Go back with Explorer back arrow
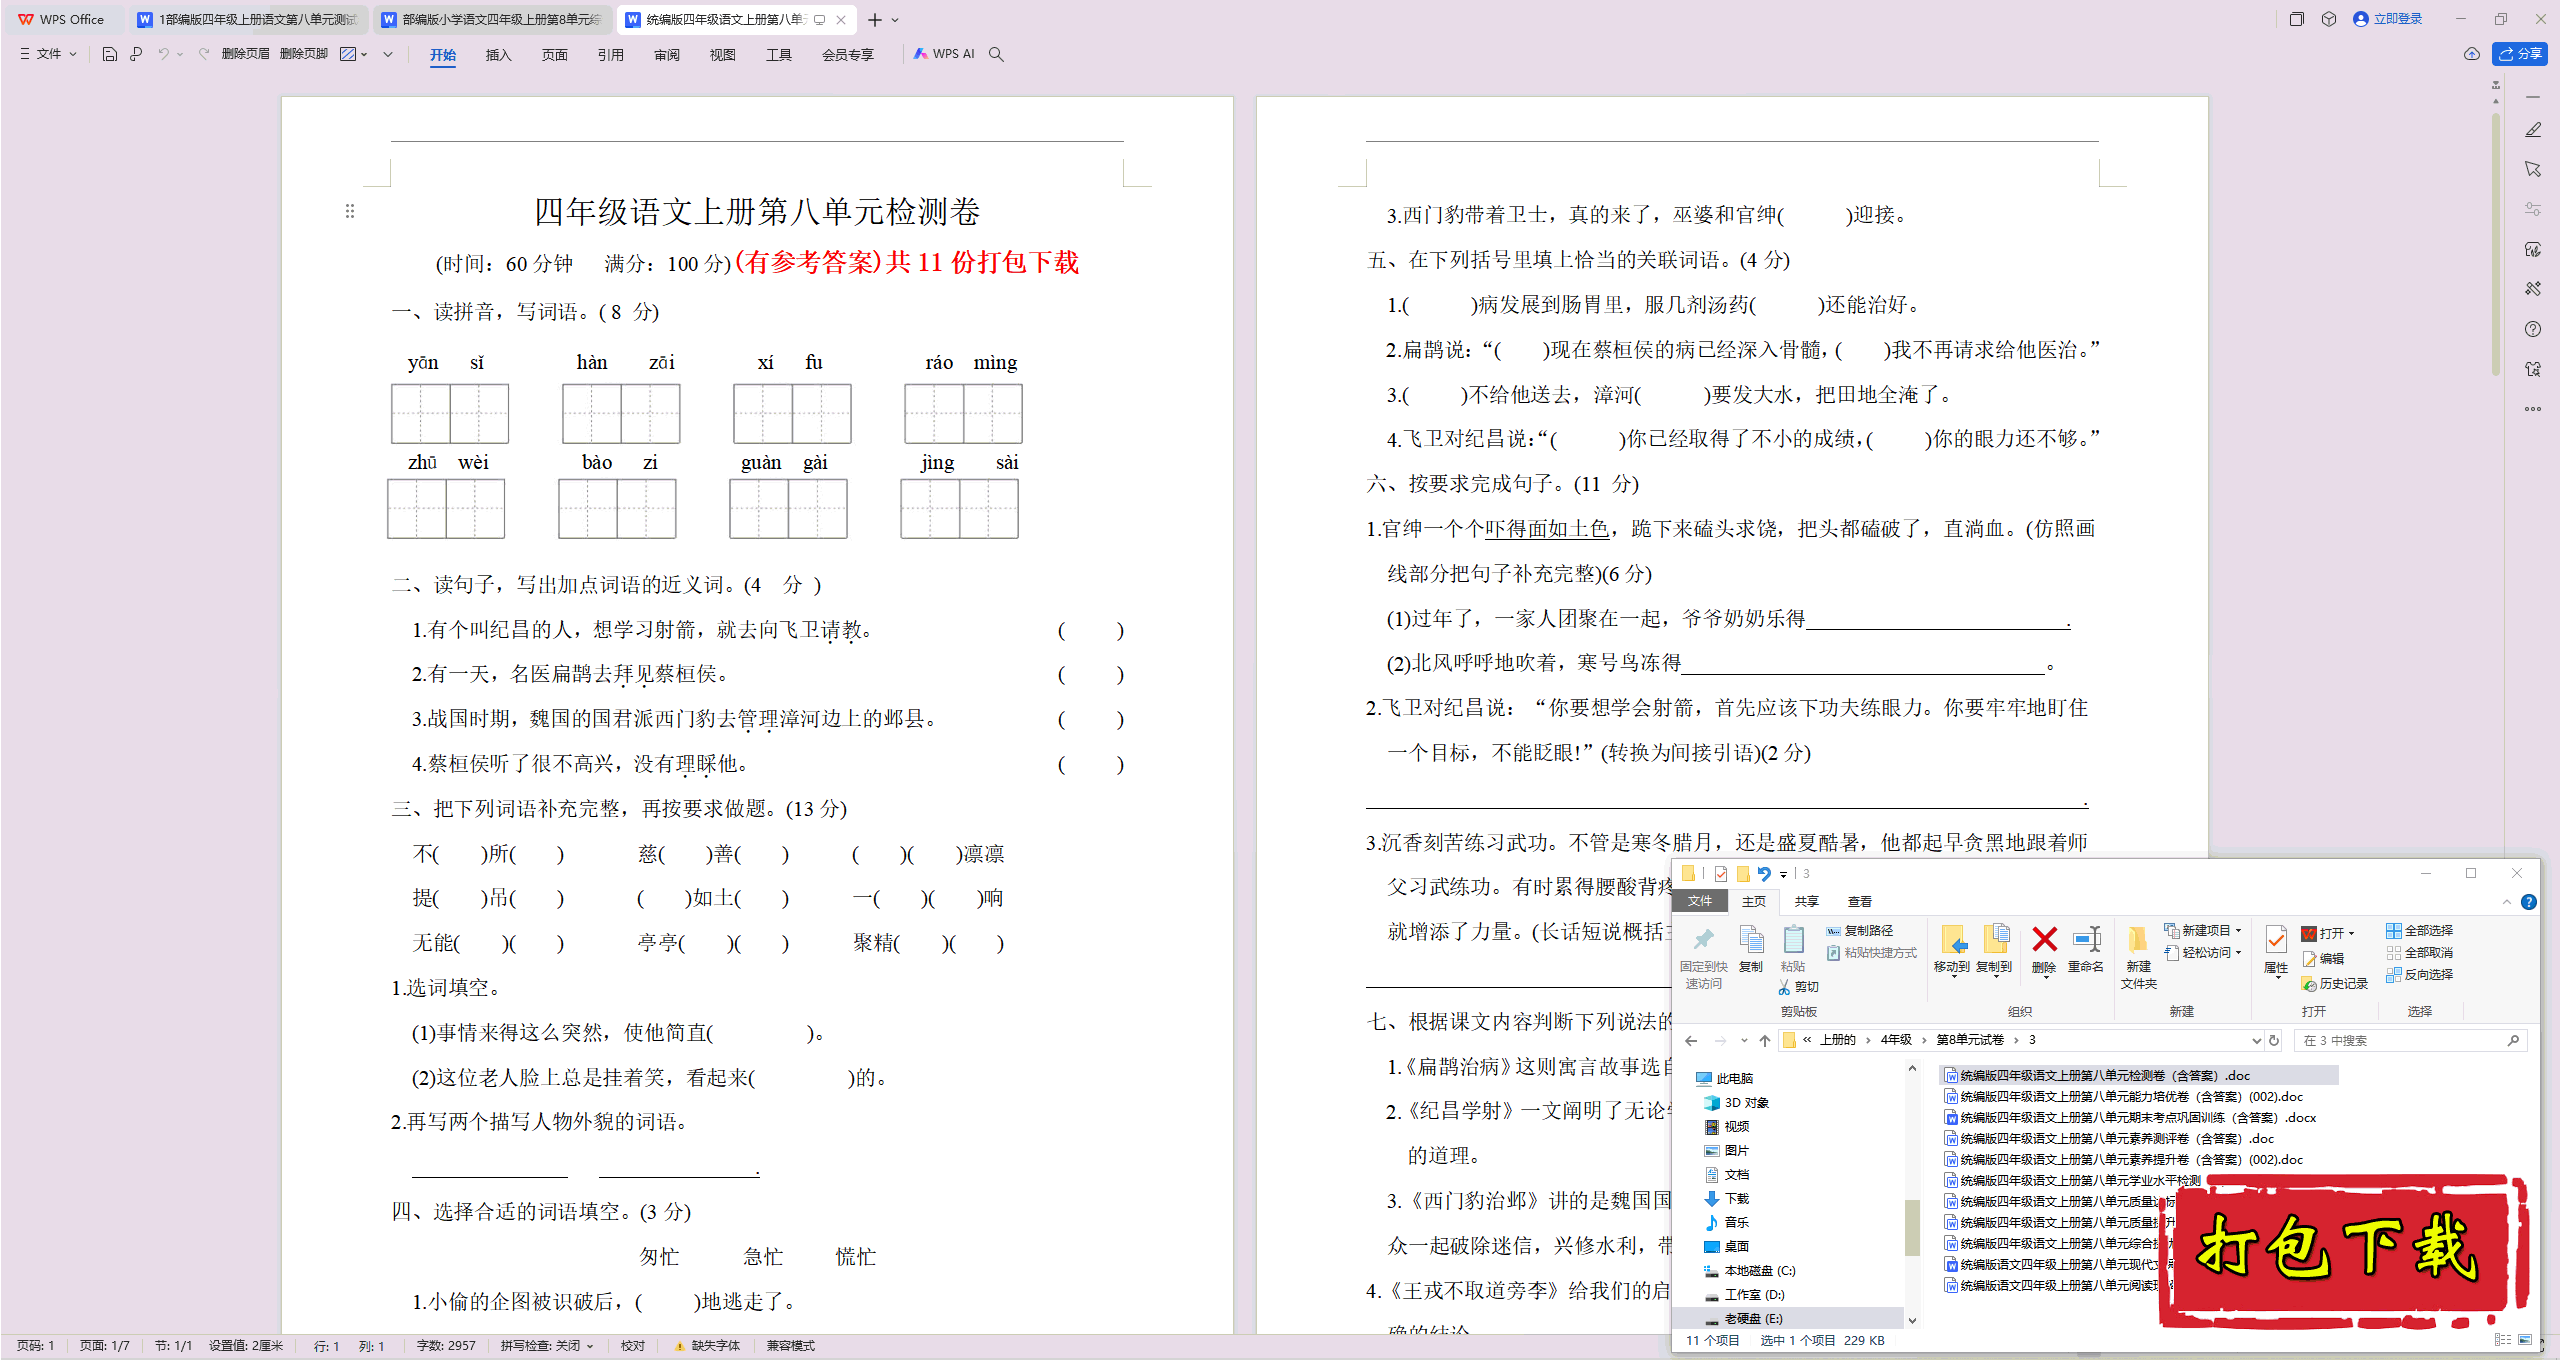Screen dimensions: 2560x1360 point(1691,1041)
